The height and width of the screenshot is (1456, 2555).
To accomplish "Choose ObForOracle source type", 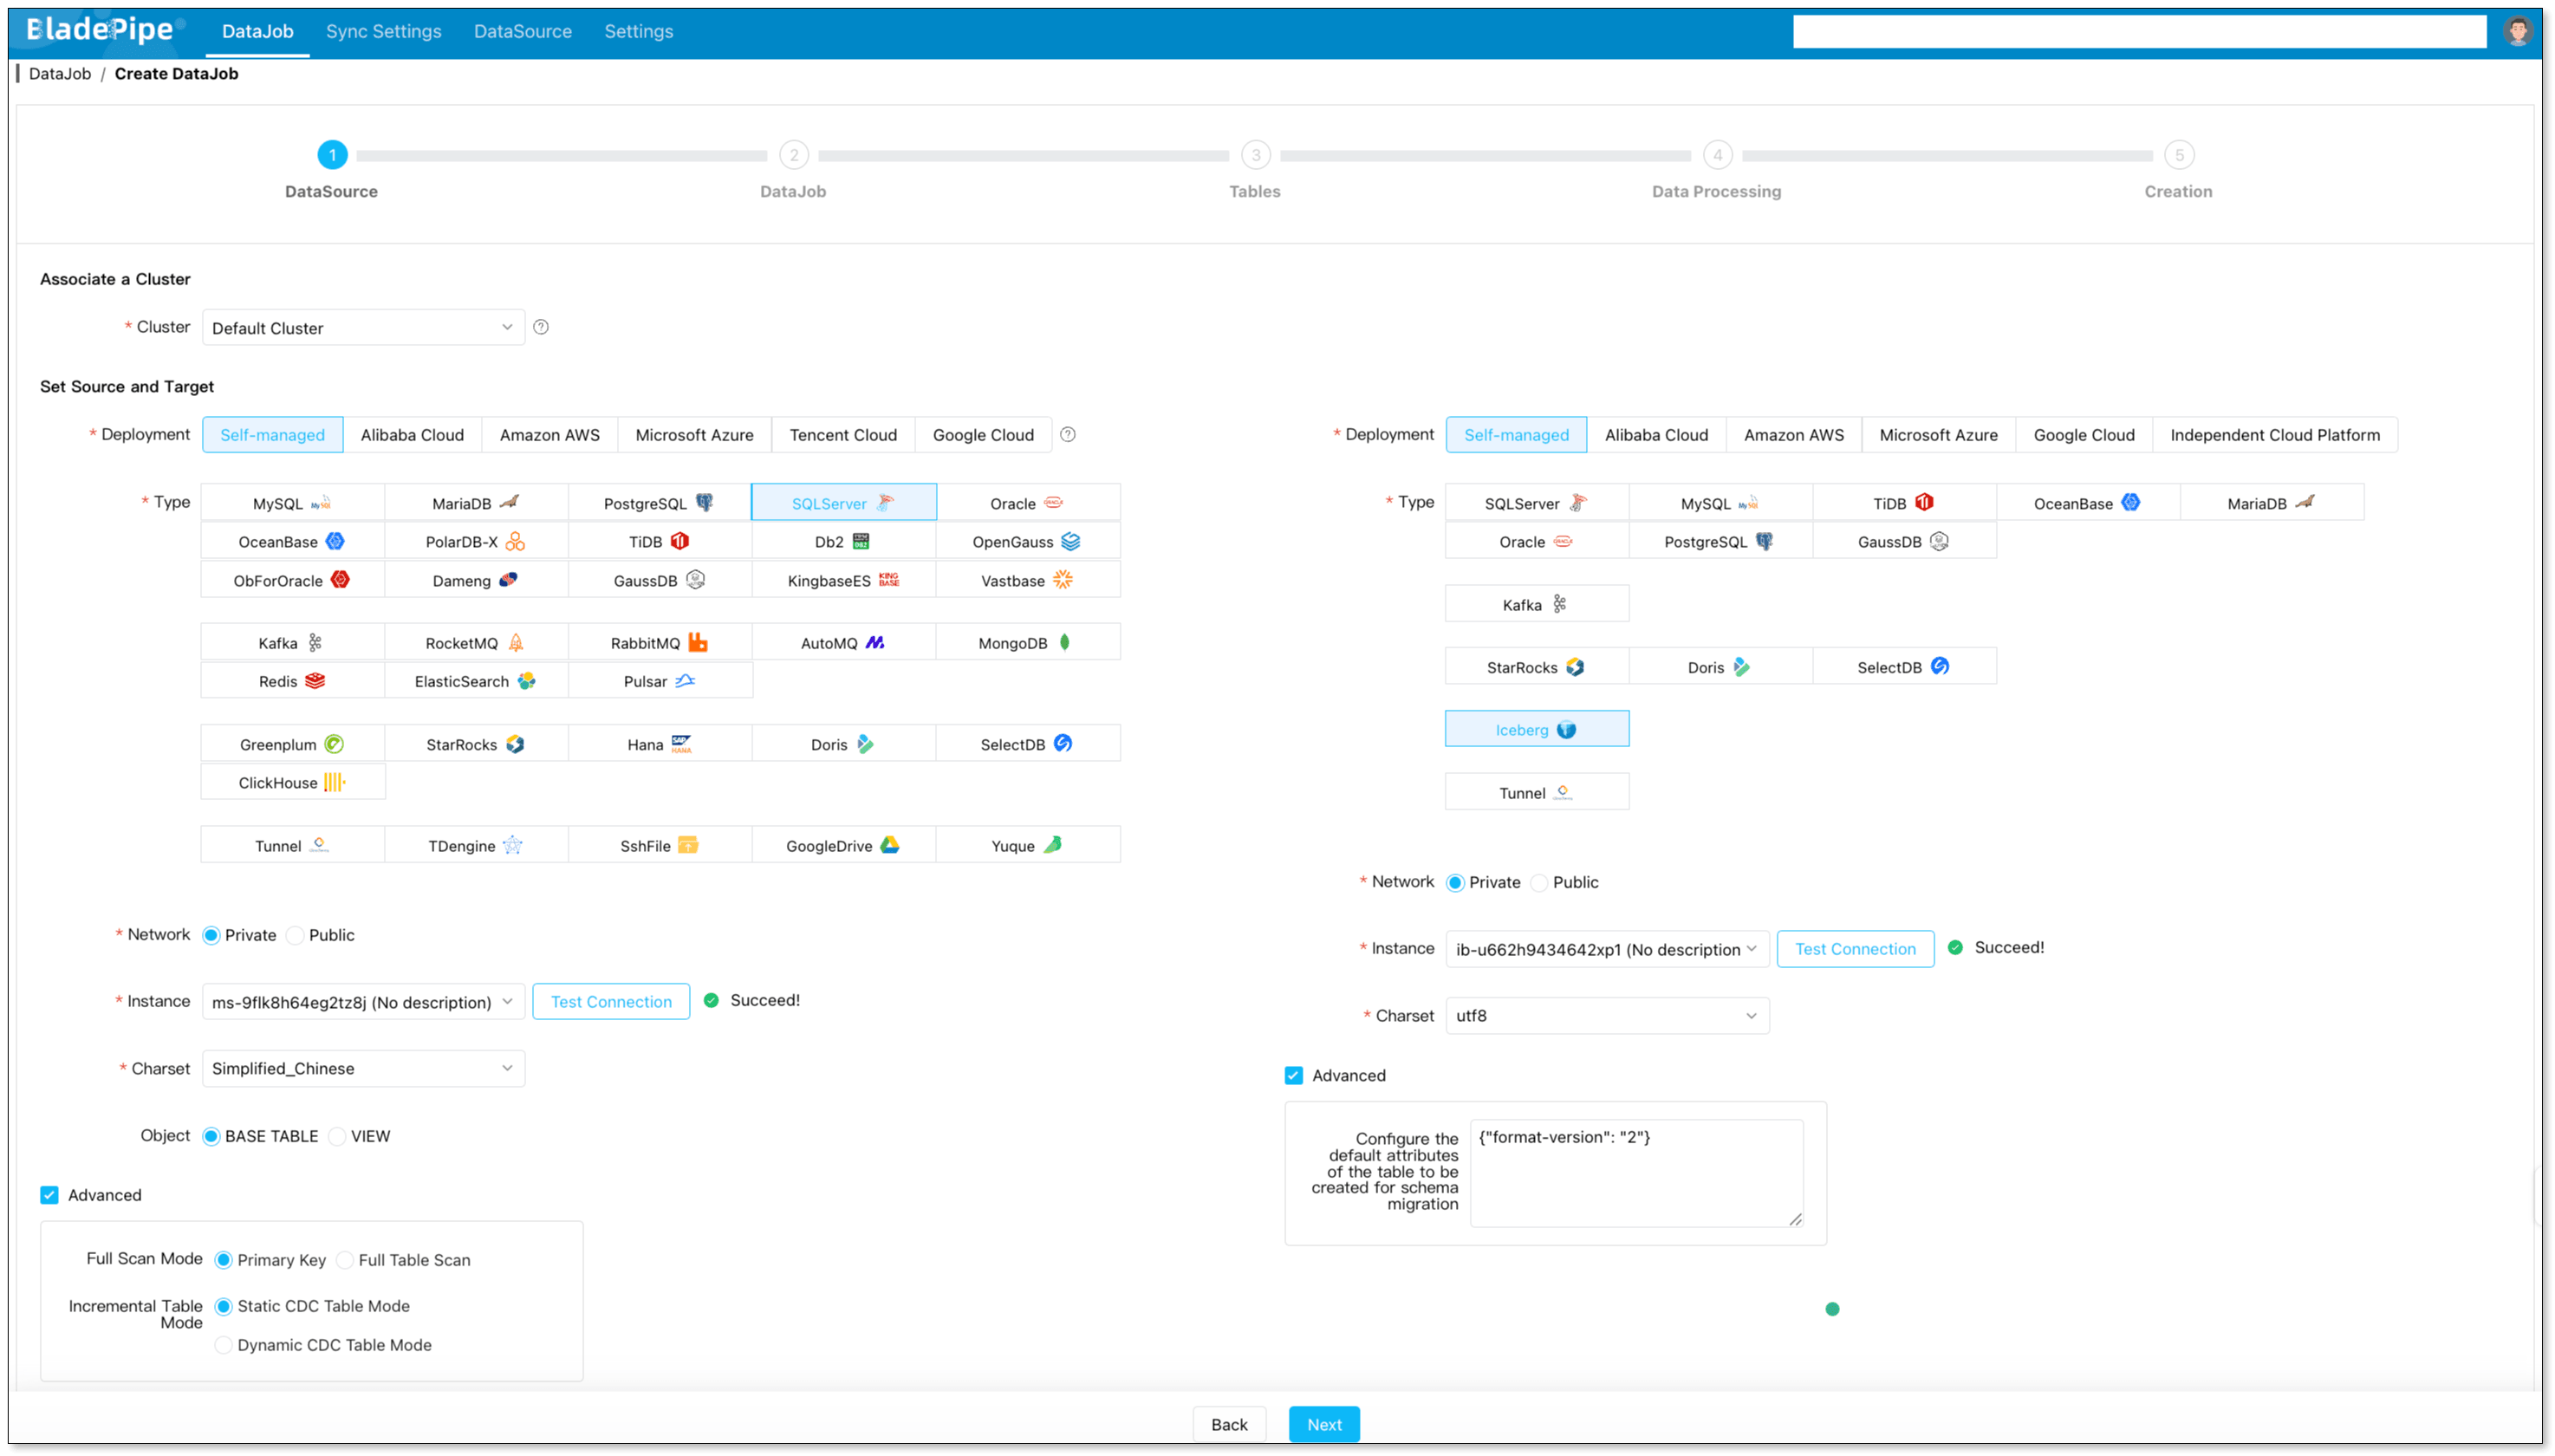I will tap(292, 580).
